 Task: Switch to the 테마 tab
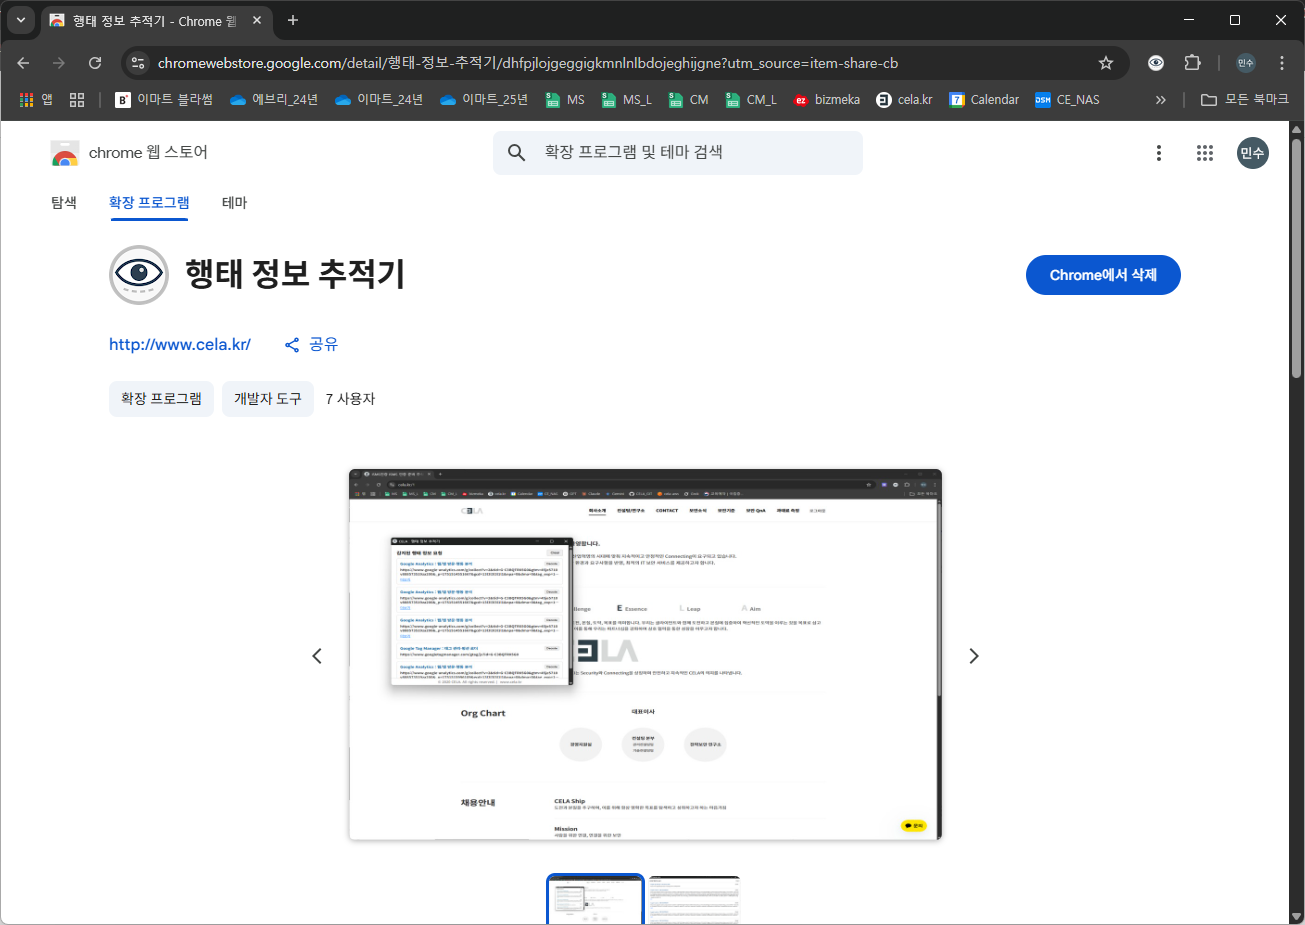(234, 203)
